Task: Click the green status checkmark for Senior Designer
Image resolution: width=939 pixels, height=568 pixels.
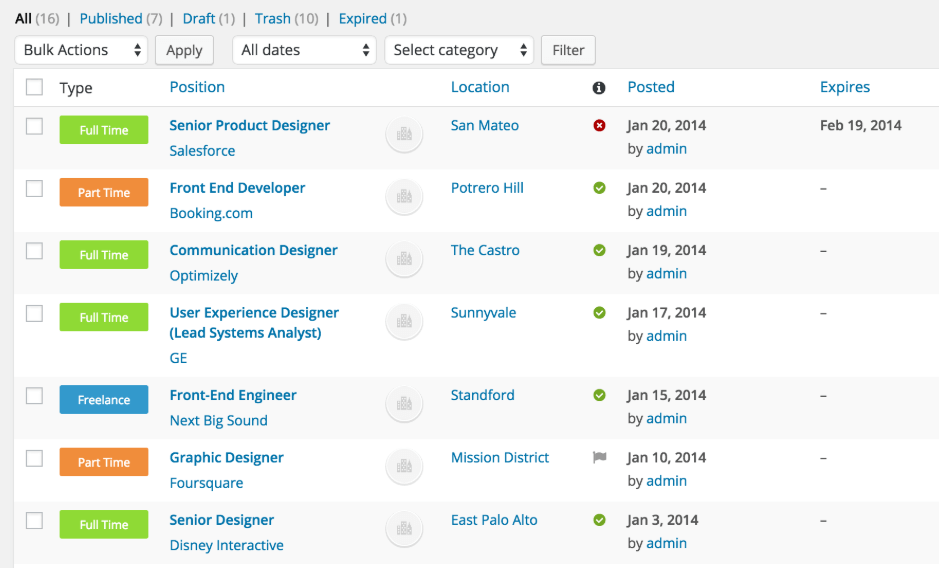Action: (599, 520)
